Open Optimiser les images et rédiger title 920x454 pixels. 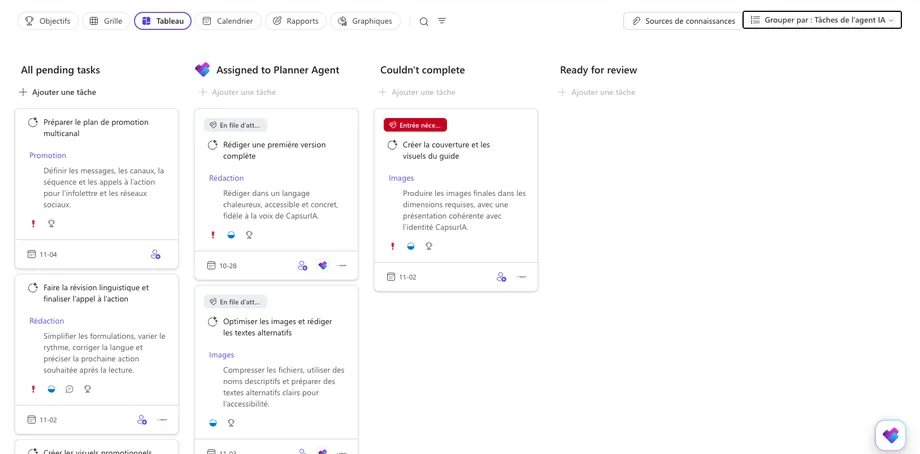pos(278,327)
